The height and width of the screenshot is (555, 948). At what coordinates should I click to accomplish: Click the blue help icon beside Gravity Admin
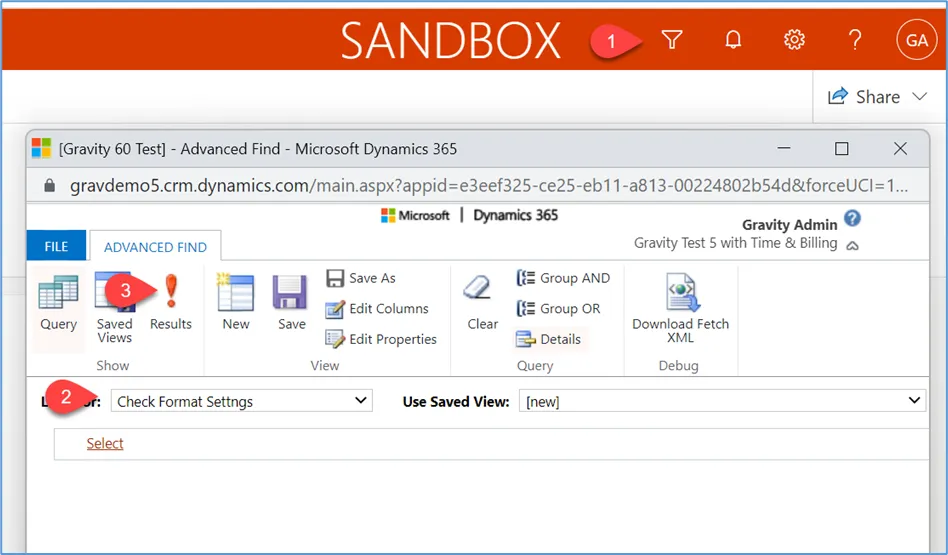tap(852, 218)
